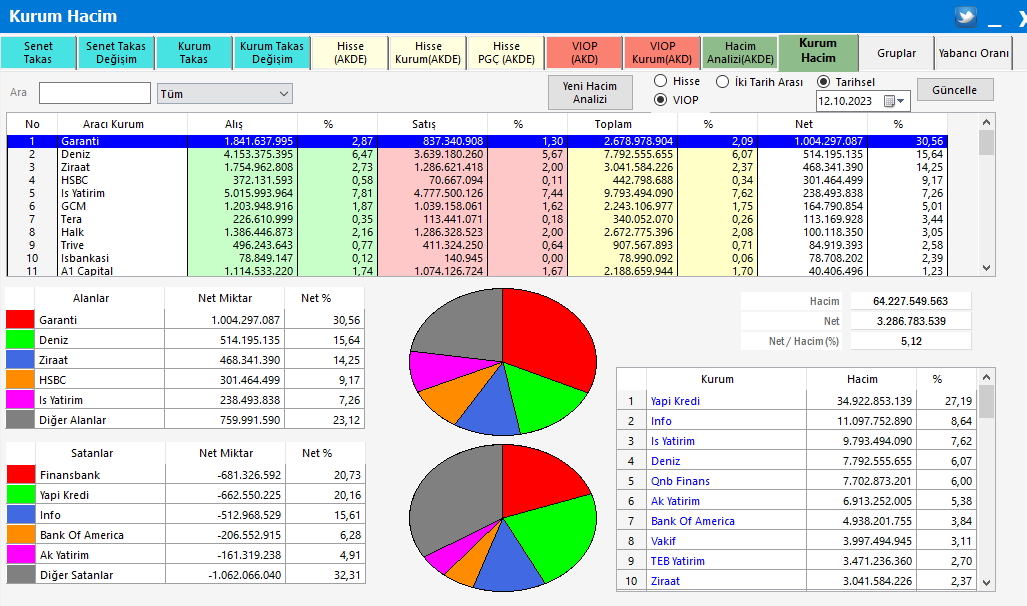
Task: Open the Ziraat link in Kurum list
Action: pyautogui.click(x=665, y=581)
